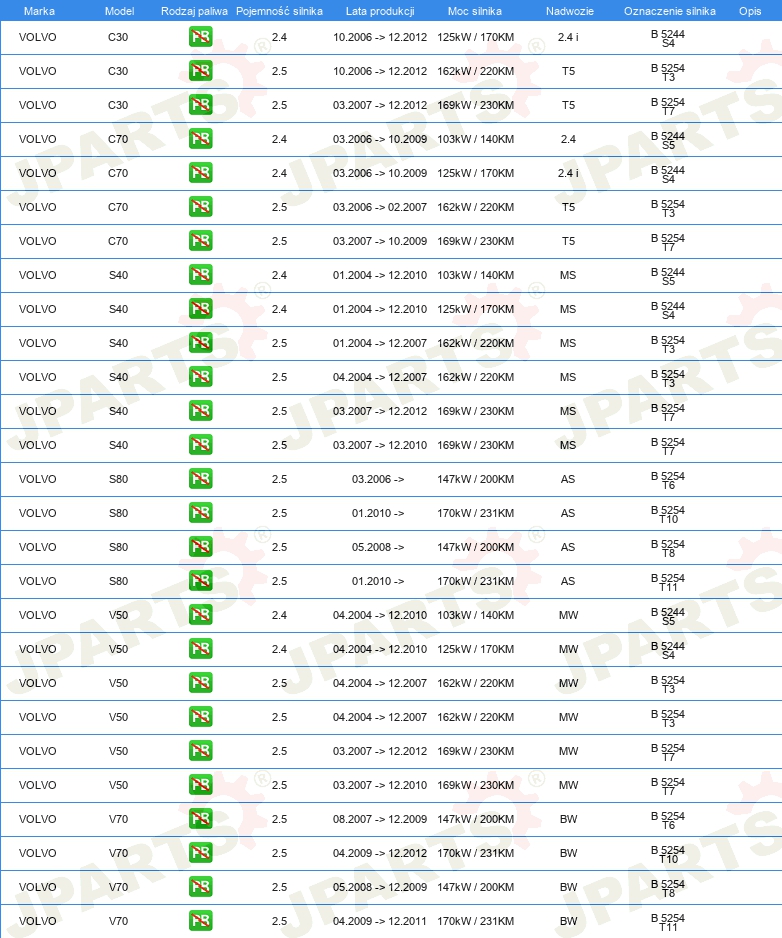This screenshot has height=938, width=782.
Task: Select fuel icon in V70 B 5254 T10 row
Action: click(200, 853)
